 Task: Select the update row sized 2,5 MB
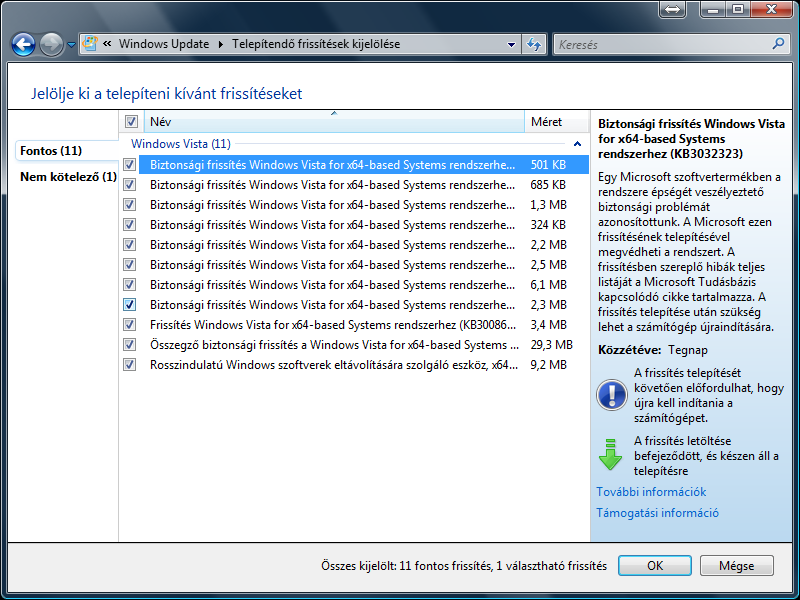pos(364,264)
